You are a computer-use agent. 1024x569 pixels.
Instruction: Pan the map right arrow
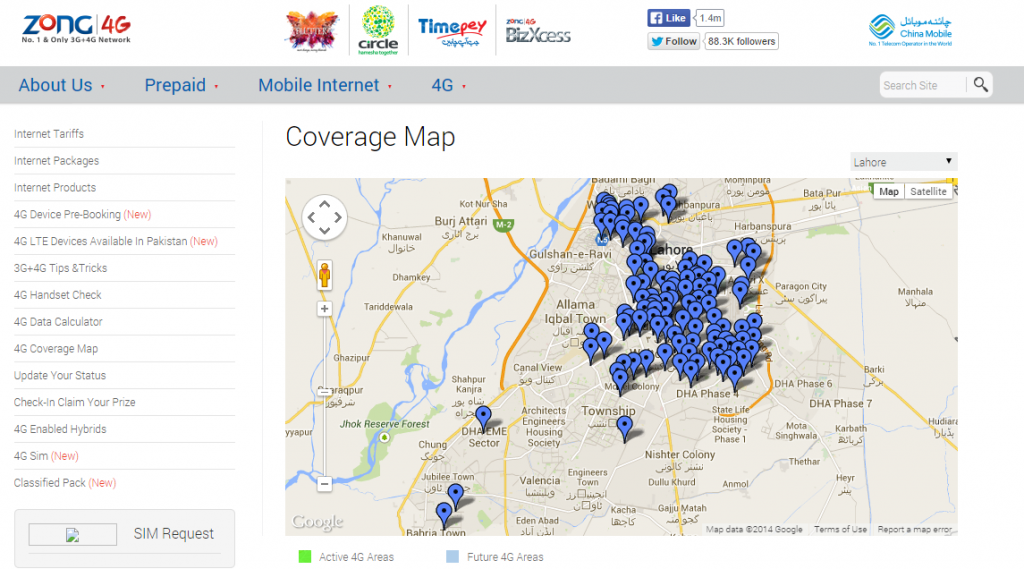pos(338,218)
